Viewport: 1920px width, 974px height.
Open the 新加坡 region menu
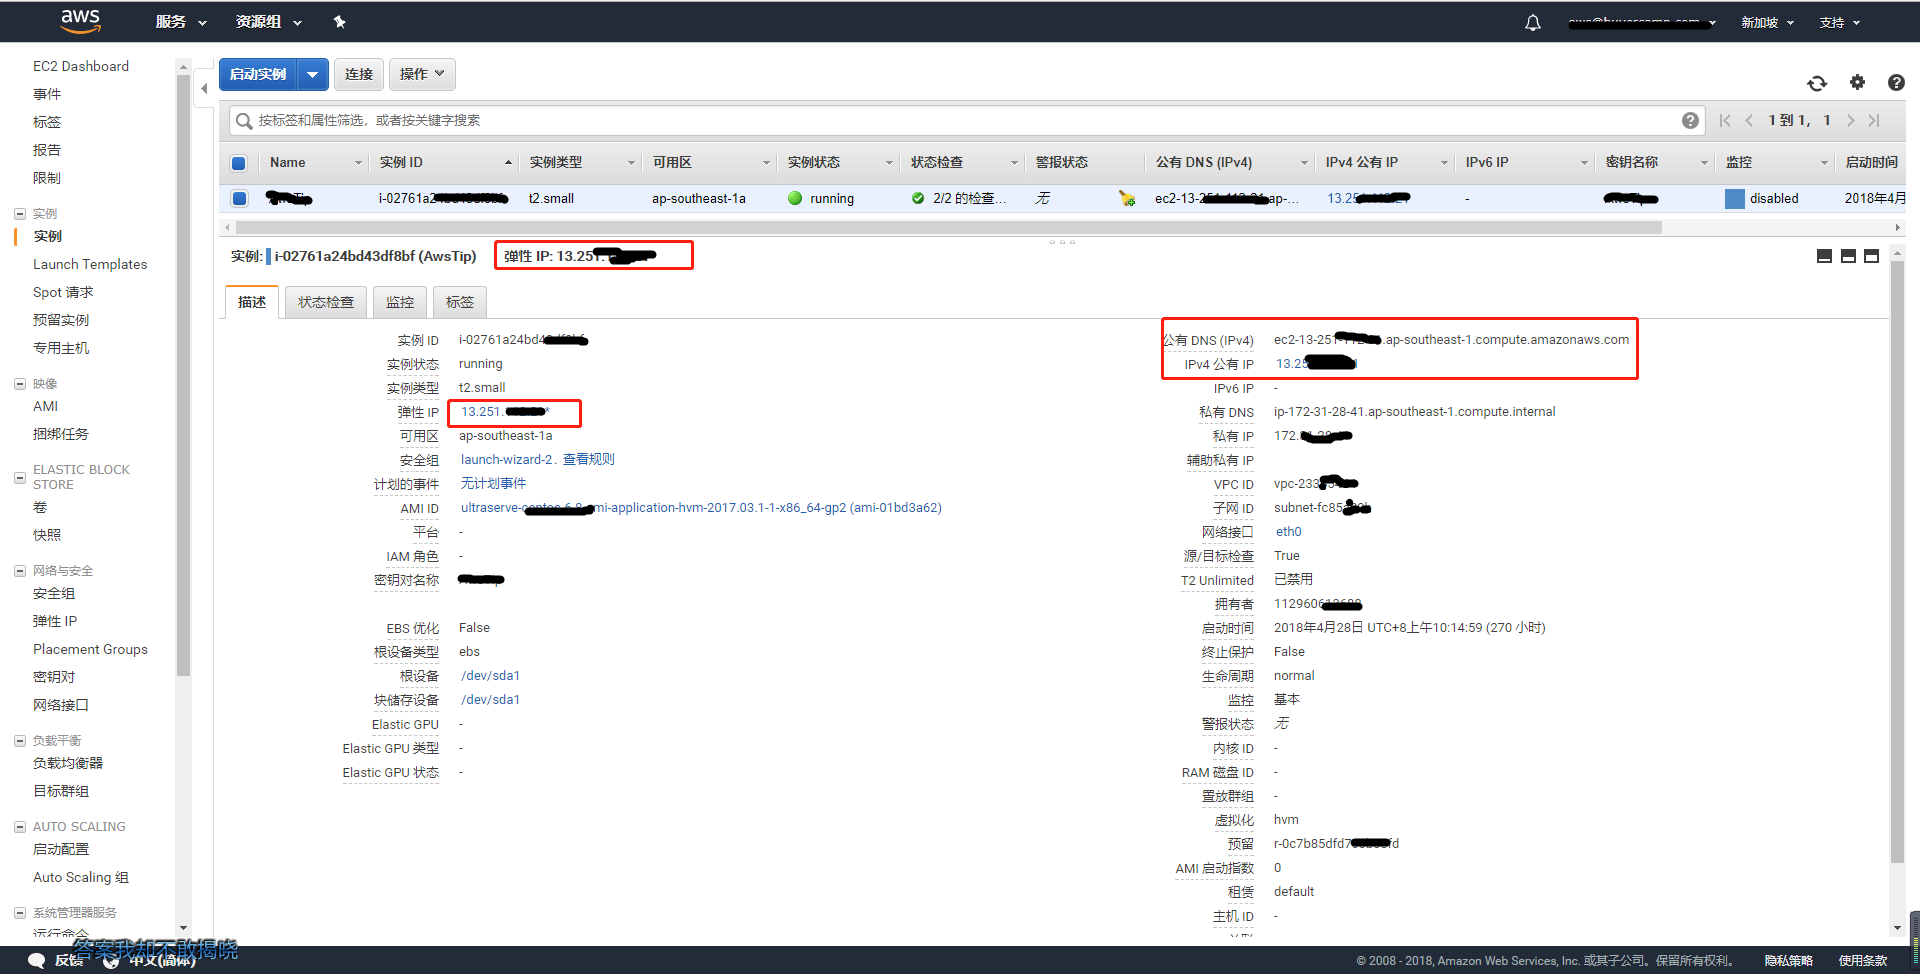coord(1767,22)
